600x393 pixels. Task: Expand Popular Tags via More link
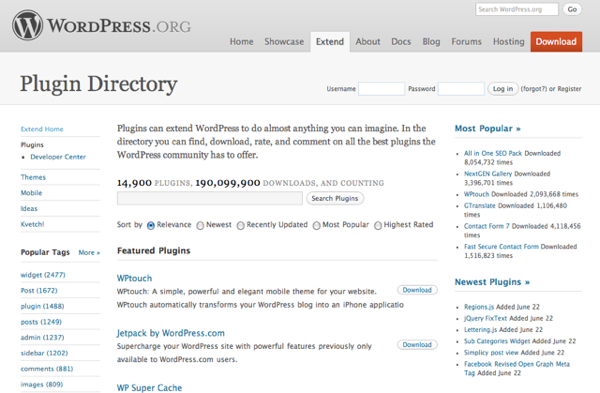tap(89, 253)
